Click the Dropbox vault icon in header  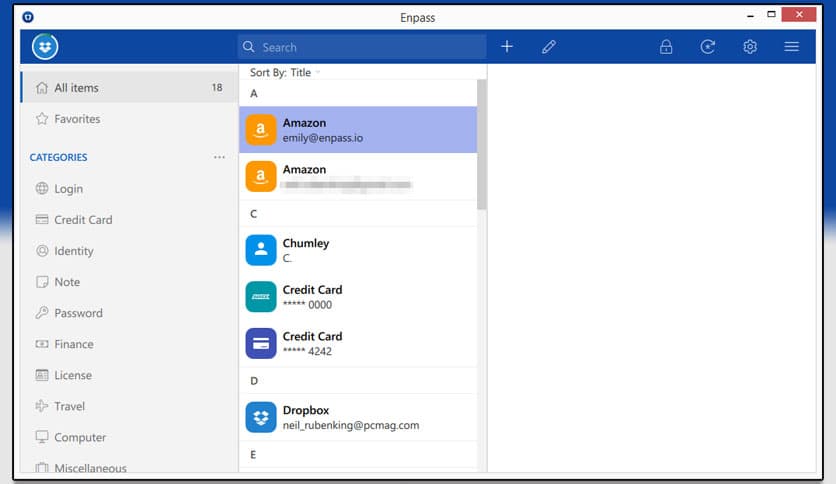coord(45,47)
